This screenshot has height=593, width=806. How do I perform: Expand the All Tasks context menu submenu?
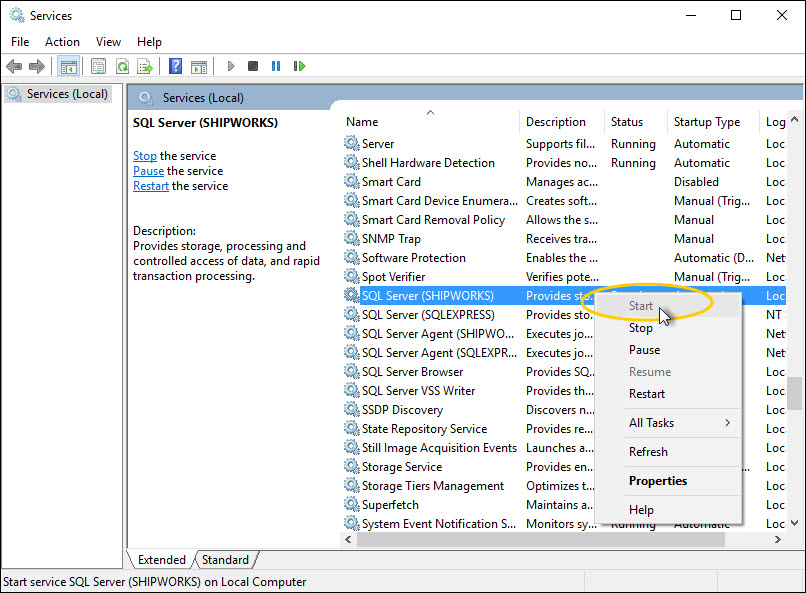click(x=657, y=423)
